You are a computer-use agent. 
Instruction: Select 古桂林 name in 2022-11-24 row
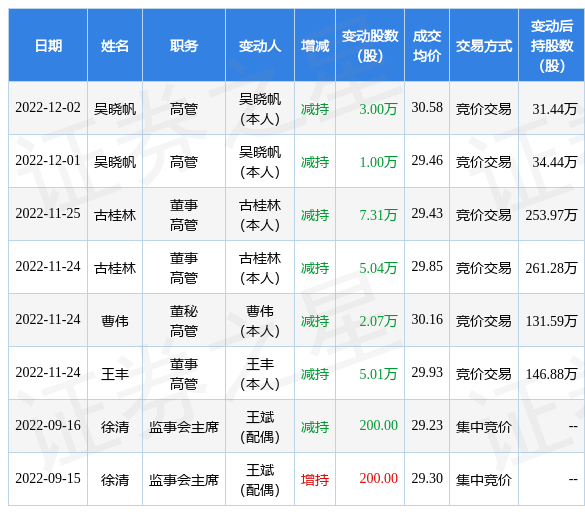click(x=115, y=267)
